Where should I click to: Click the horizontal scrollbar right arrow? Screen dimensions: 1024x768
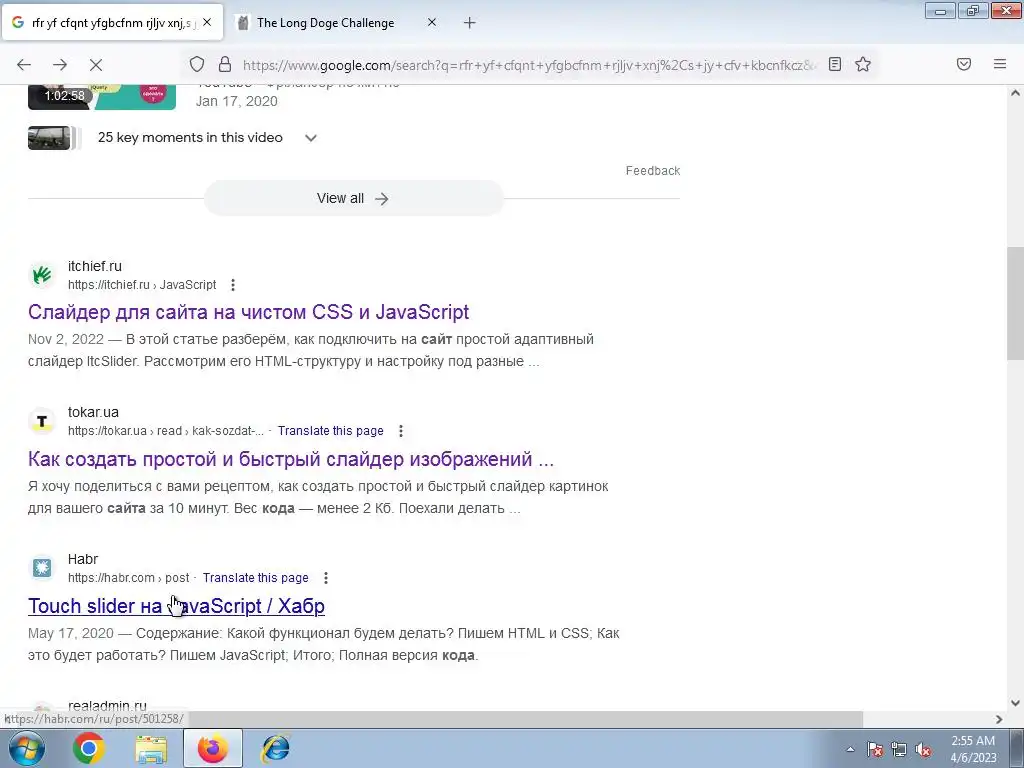click(999, 719)
